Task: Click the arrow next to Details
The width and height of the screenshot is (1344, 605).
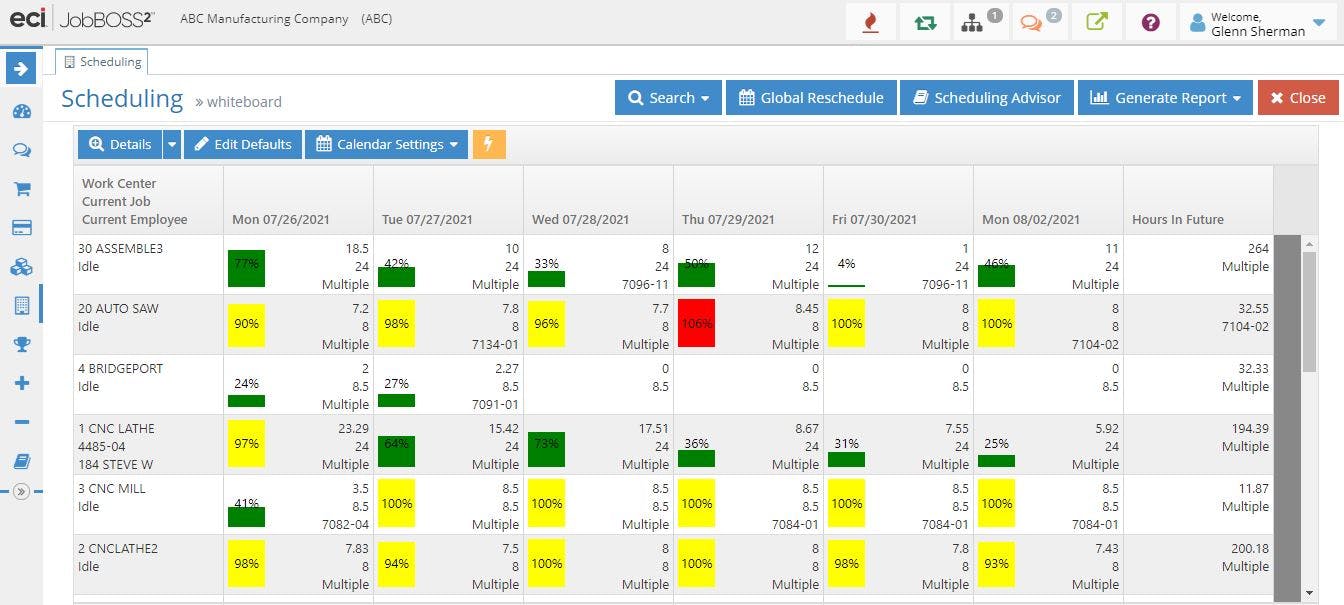Action: (x=171, y=144)
